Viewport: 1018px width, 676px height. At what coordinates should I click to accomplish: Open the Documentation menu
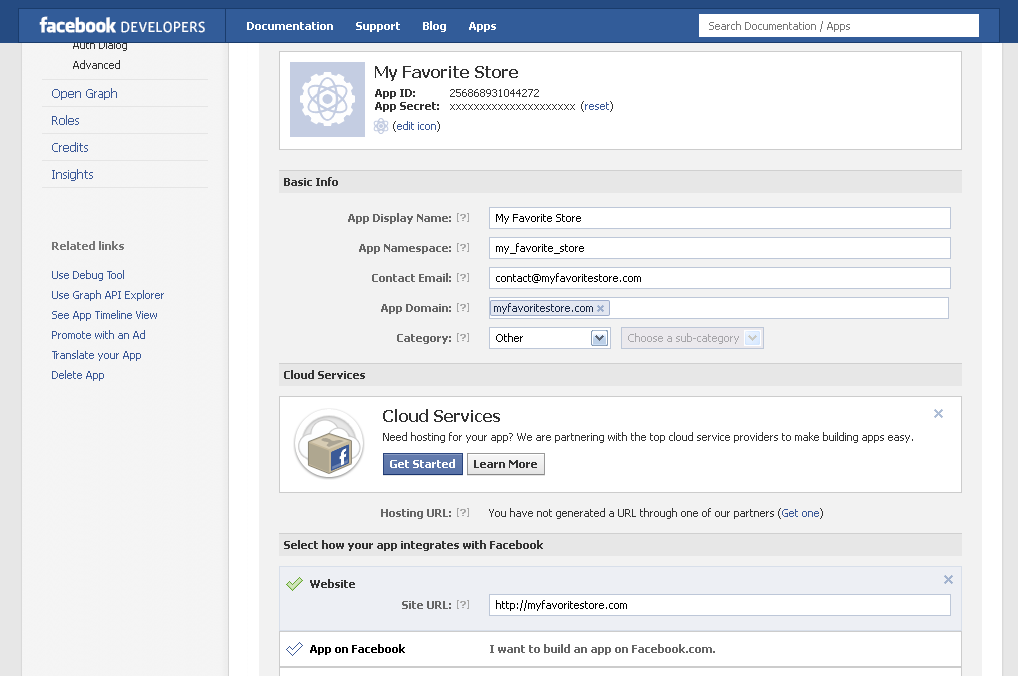290,26
